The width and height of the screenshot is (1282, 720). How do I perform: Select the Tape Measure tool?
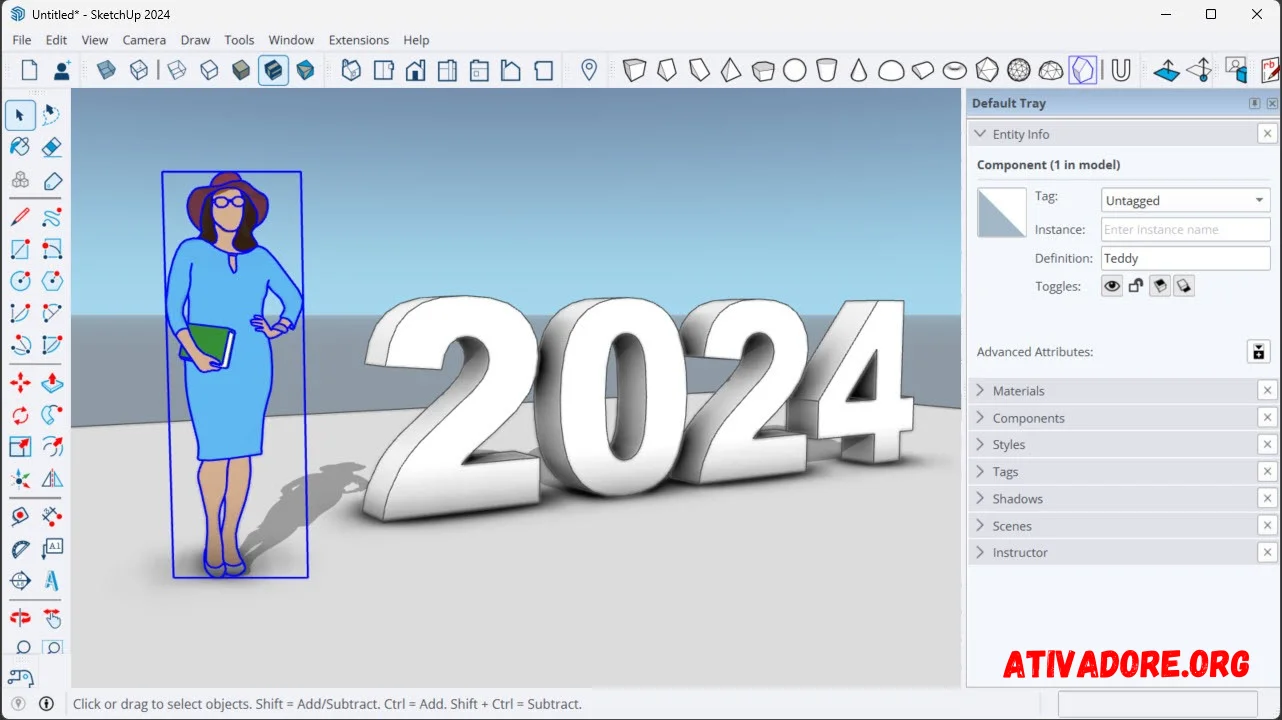[x=20, y=517]
